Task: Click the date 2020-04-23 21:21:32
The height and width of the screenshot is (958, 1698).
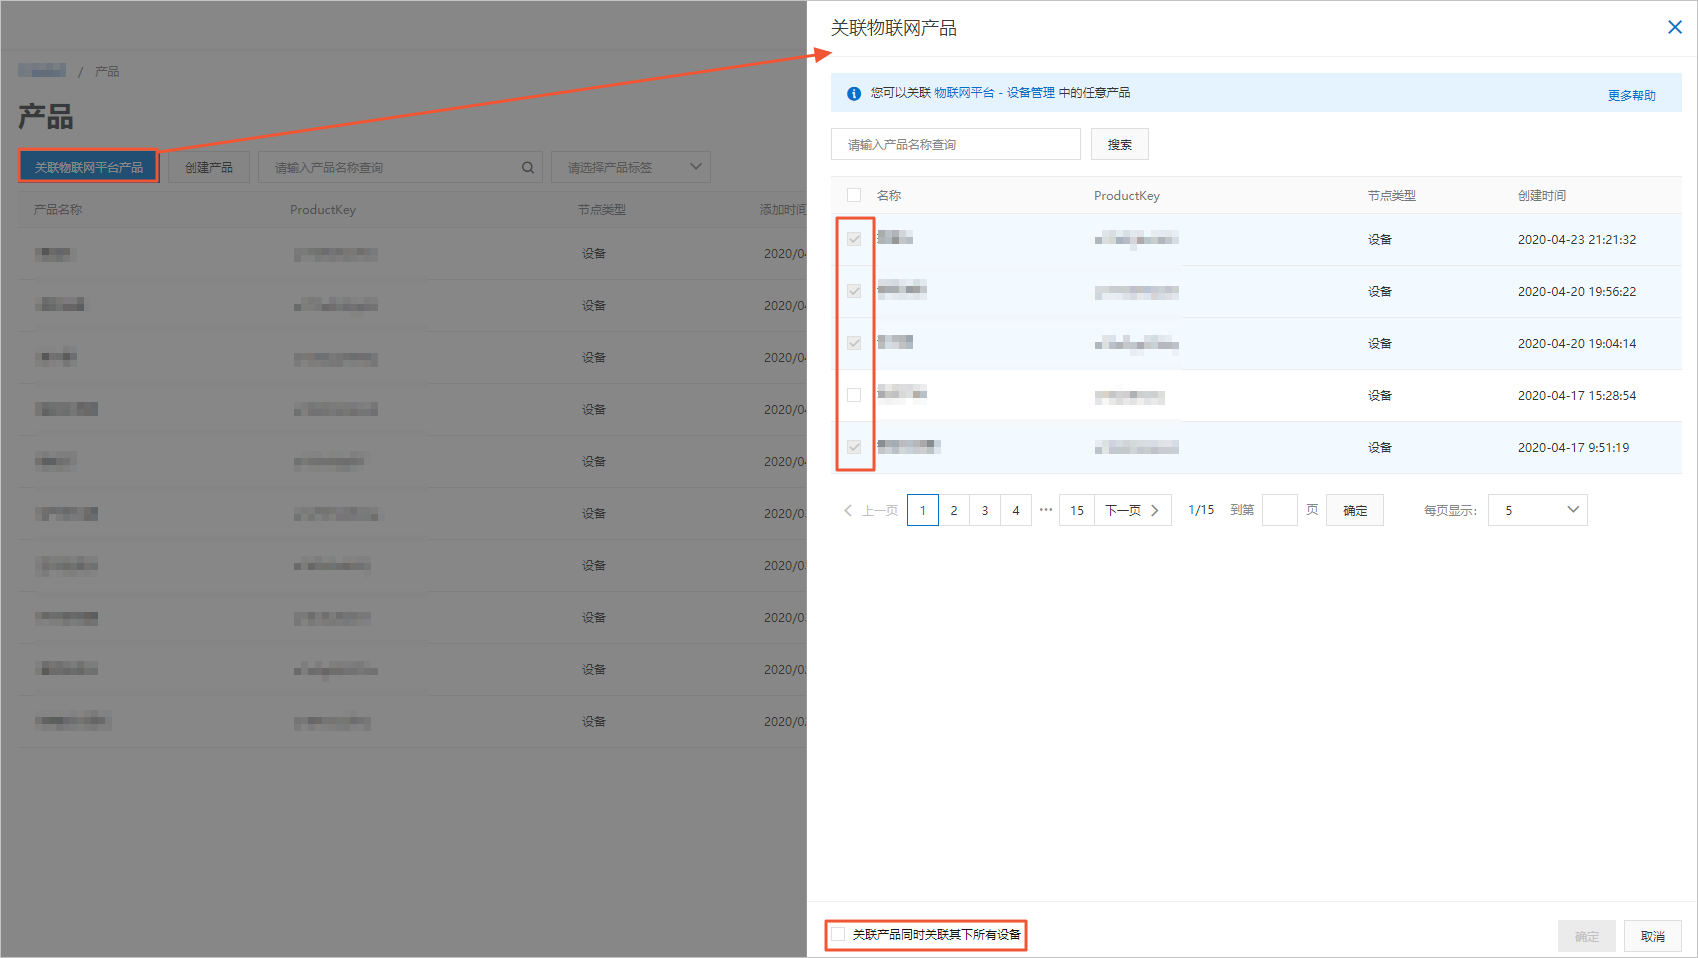Action: tap(1577, 239)
